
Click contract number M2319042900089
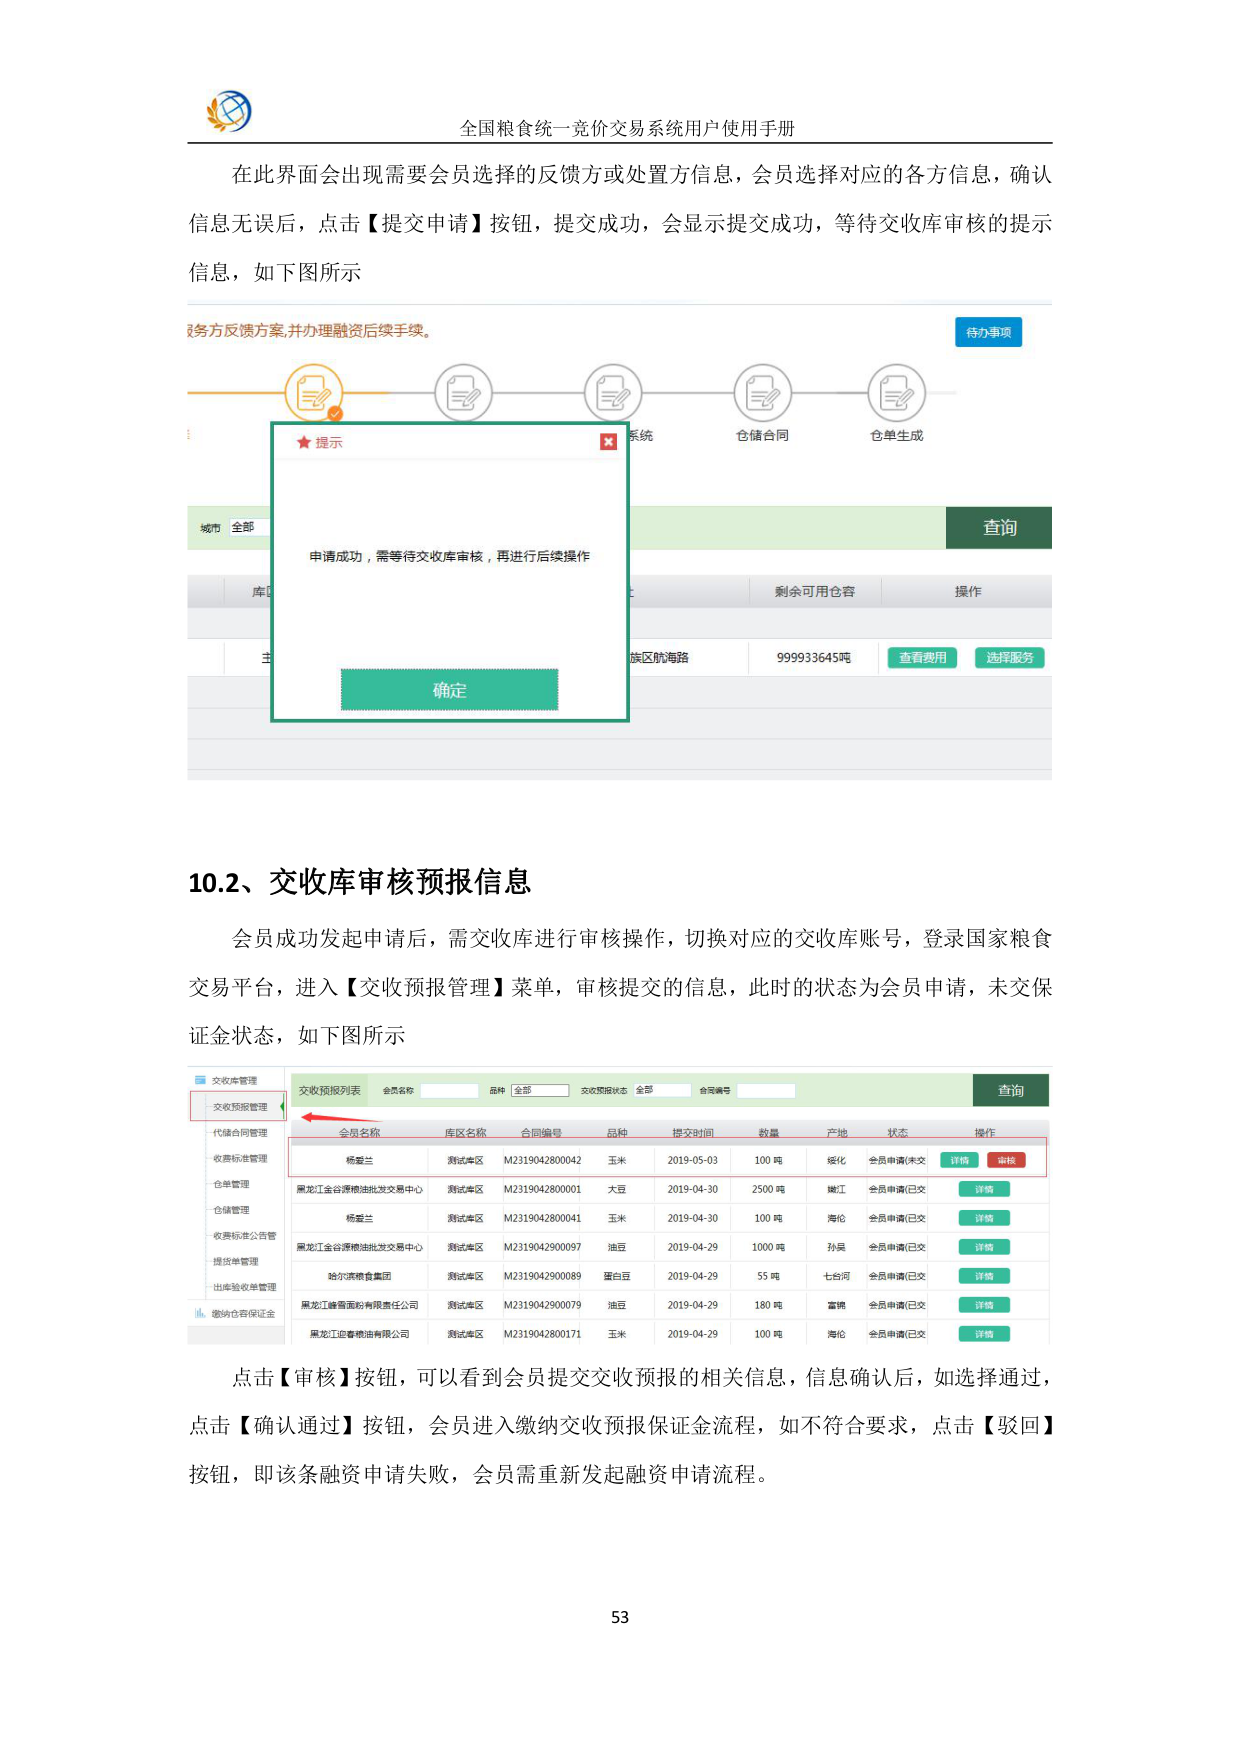(x=542, y=1276)
